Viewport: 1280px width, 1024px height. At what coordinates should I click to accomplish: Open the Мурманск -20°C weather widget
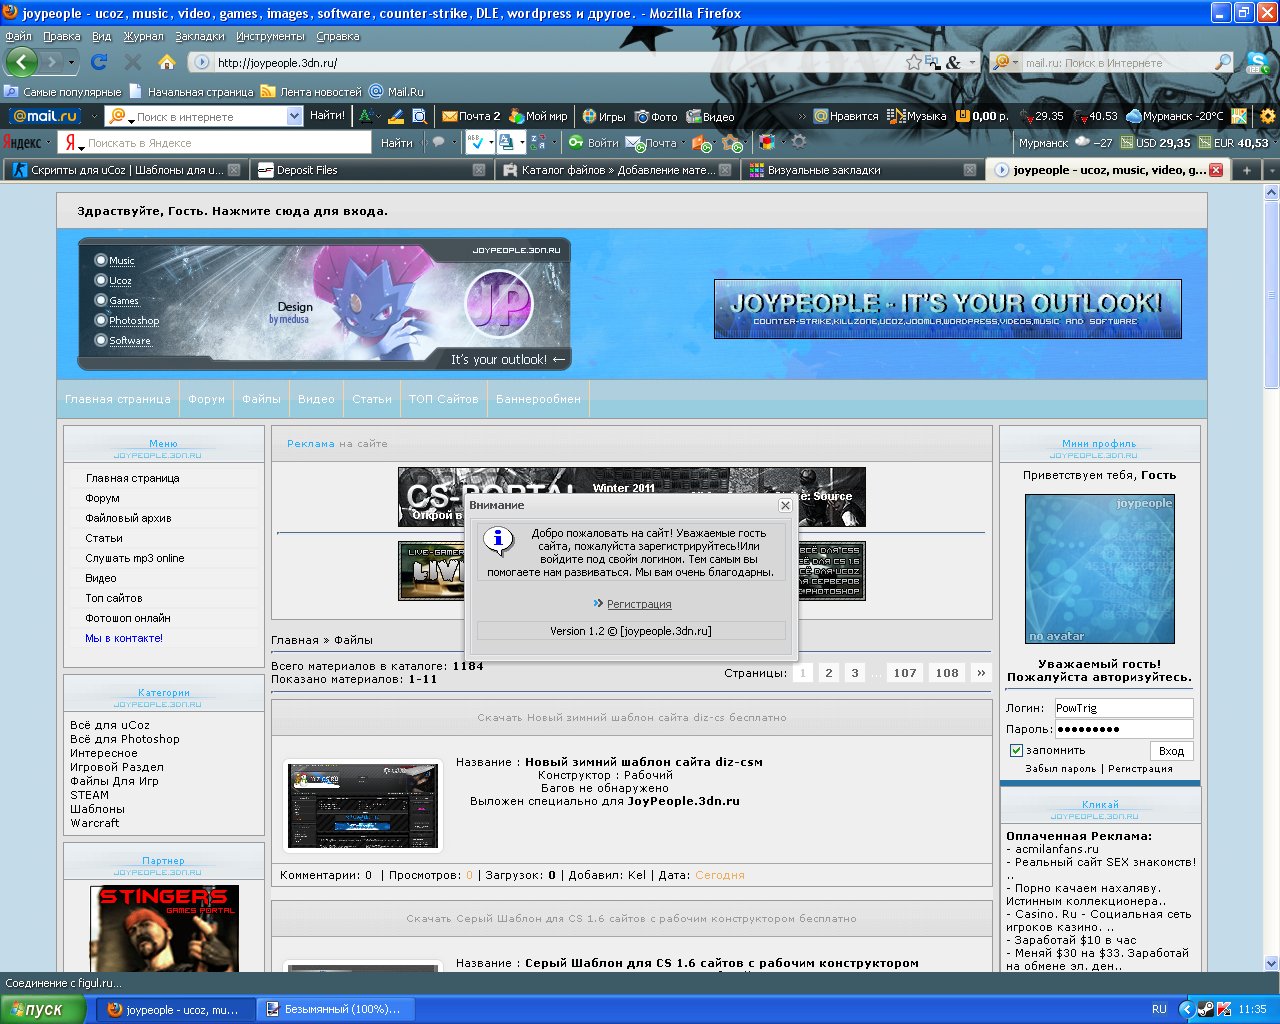[x=1175, y=116]
